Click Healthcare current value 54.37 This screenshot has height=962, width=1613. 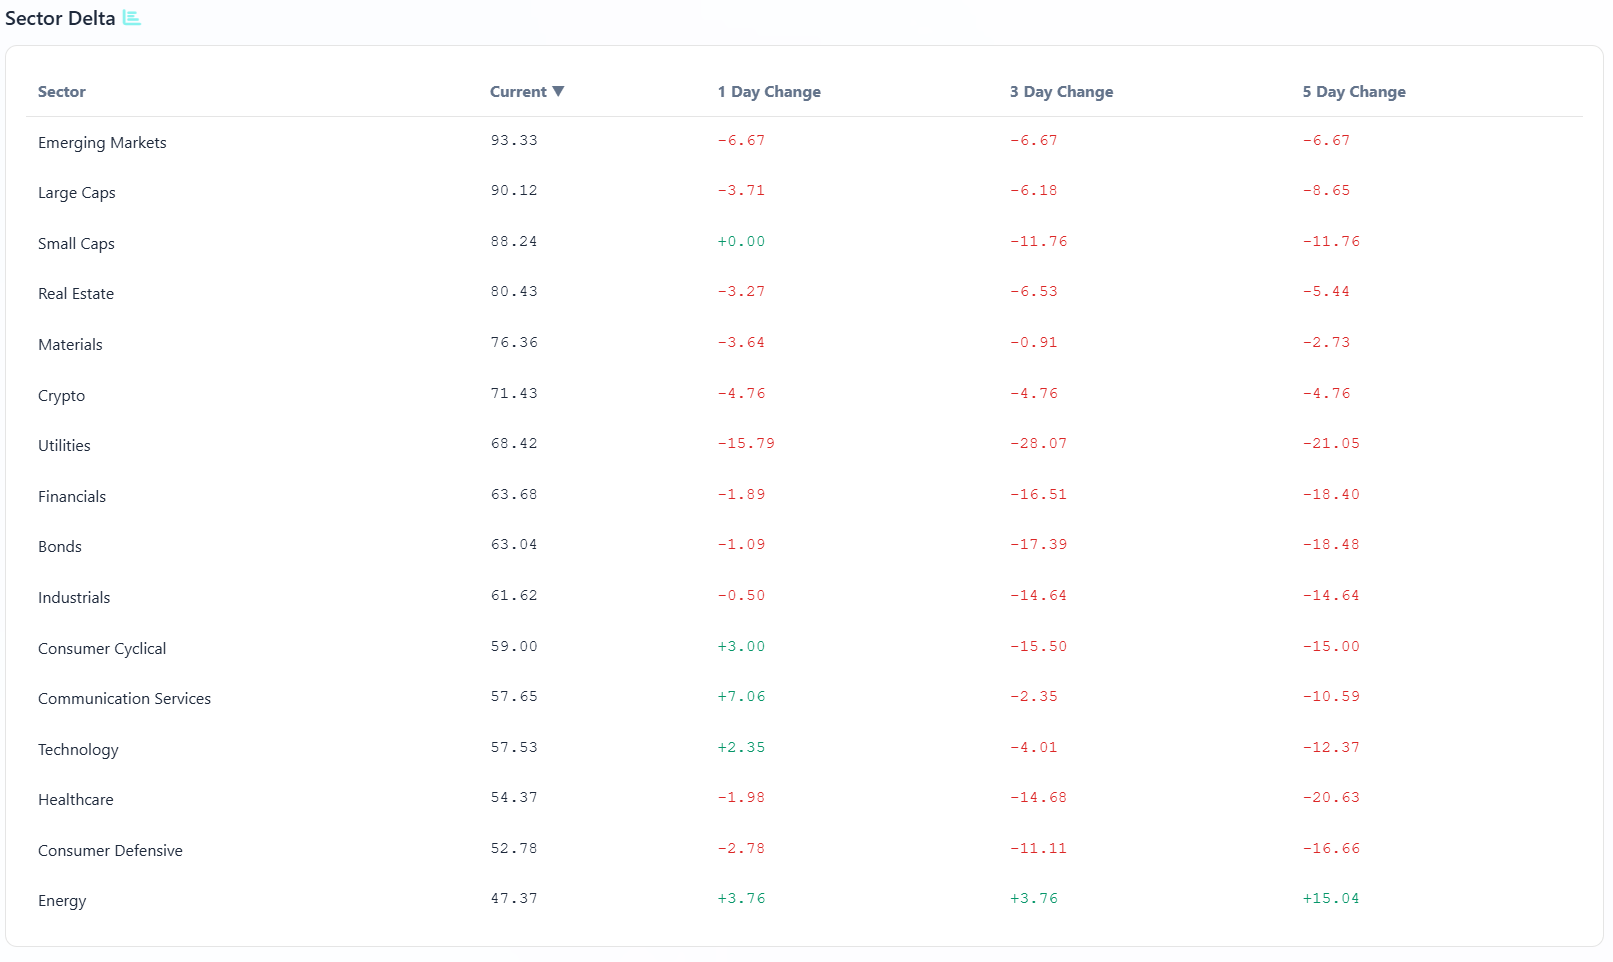coord(514,797)
